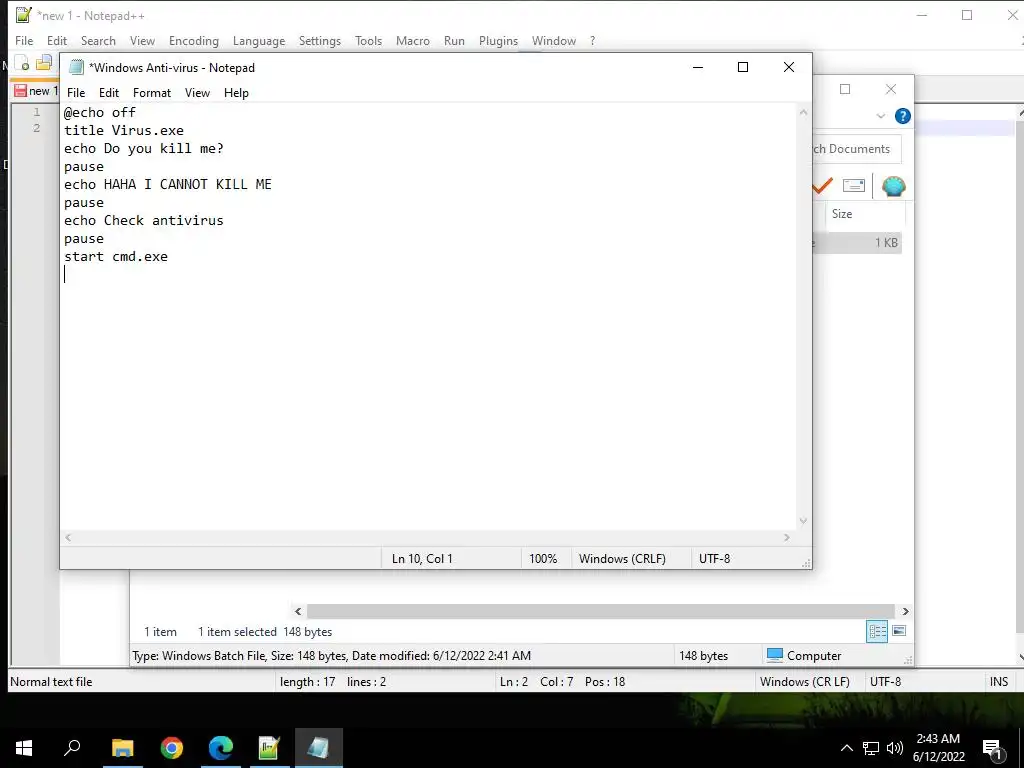Click the network tray icon
The image size is (1024, 768).
pyautogui.click(x=871, y=748)
